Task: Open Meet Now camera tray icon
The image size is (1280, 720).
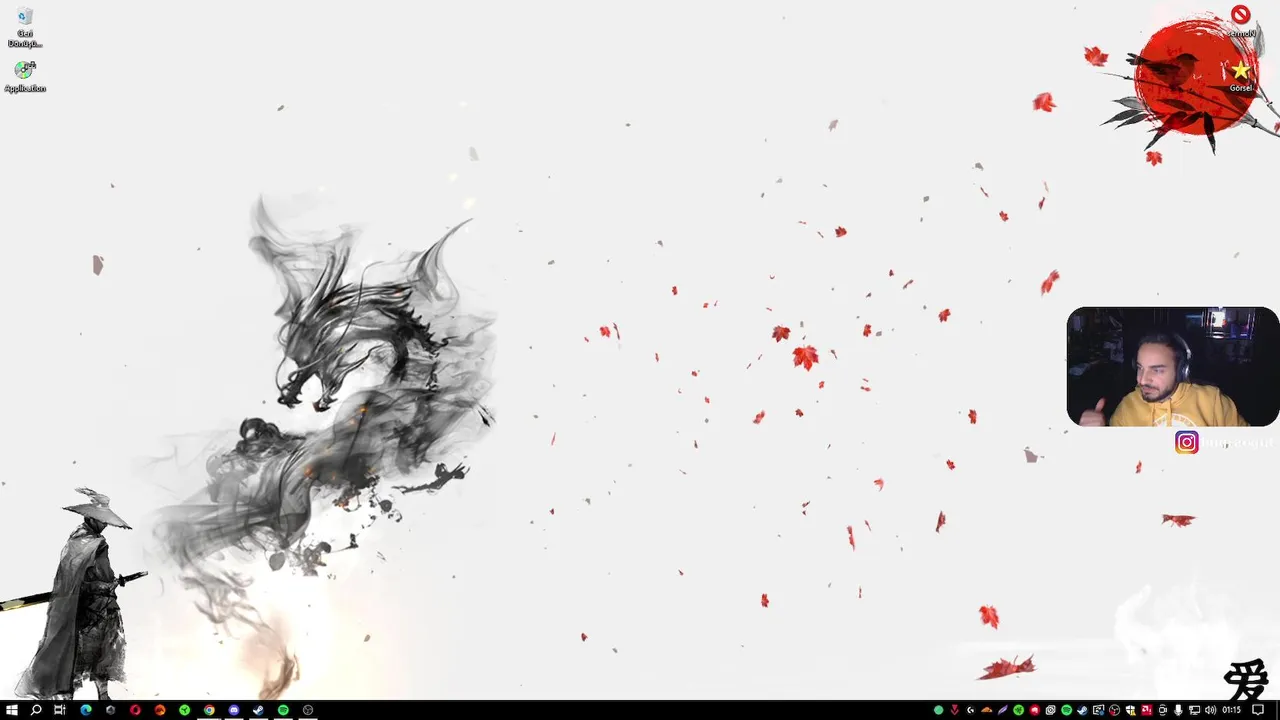Action: tap(1162, 710)
